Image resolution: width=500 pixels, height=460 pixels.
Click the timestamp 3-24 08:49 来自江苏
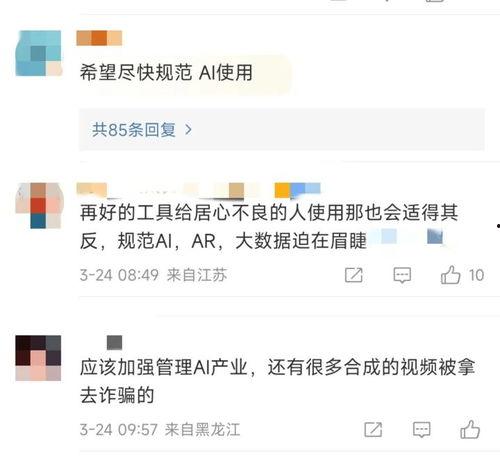(153, 275)
